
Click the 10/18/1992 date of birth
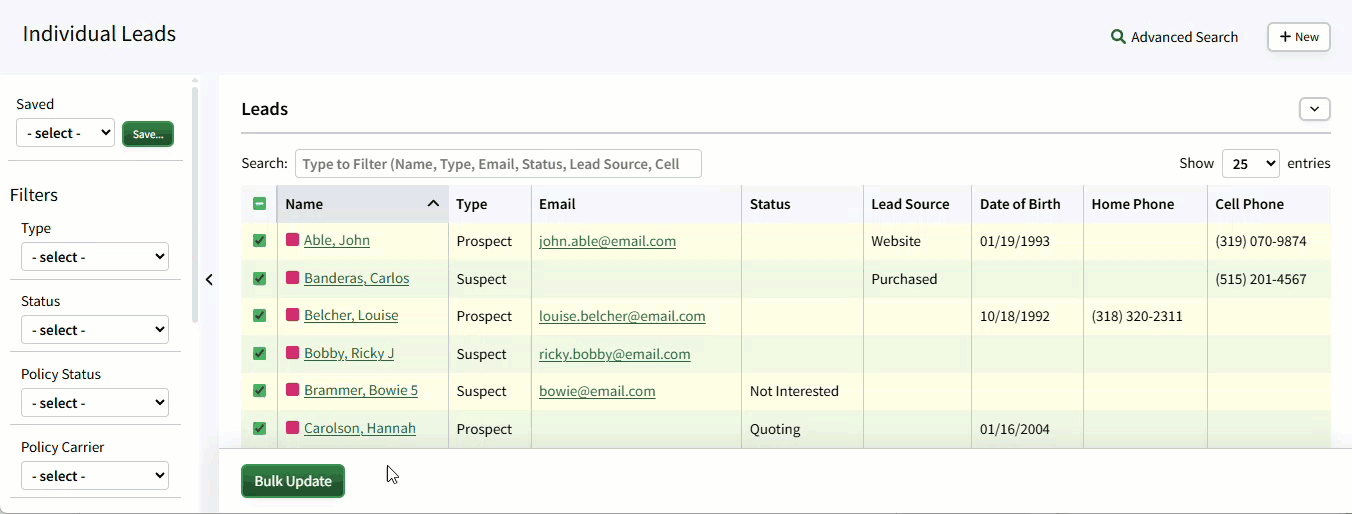[x=1015, y=316]
